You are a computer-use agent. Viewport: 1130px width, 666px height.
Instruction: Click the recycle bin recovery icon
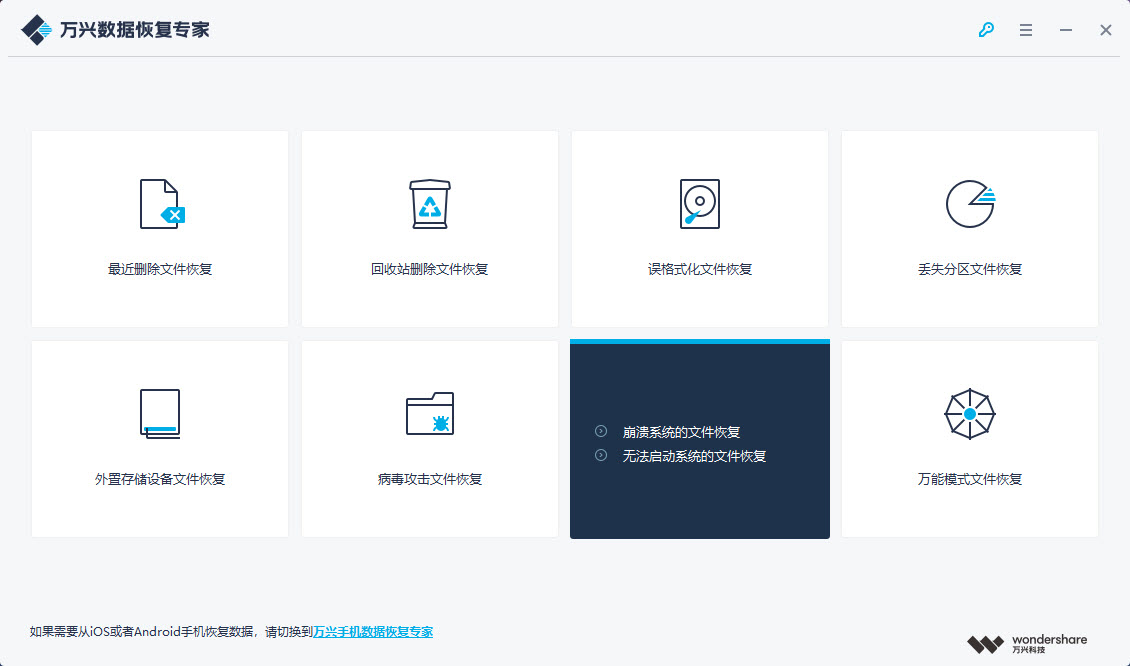[x=430, y=204]
